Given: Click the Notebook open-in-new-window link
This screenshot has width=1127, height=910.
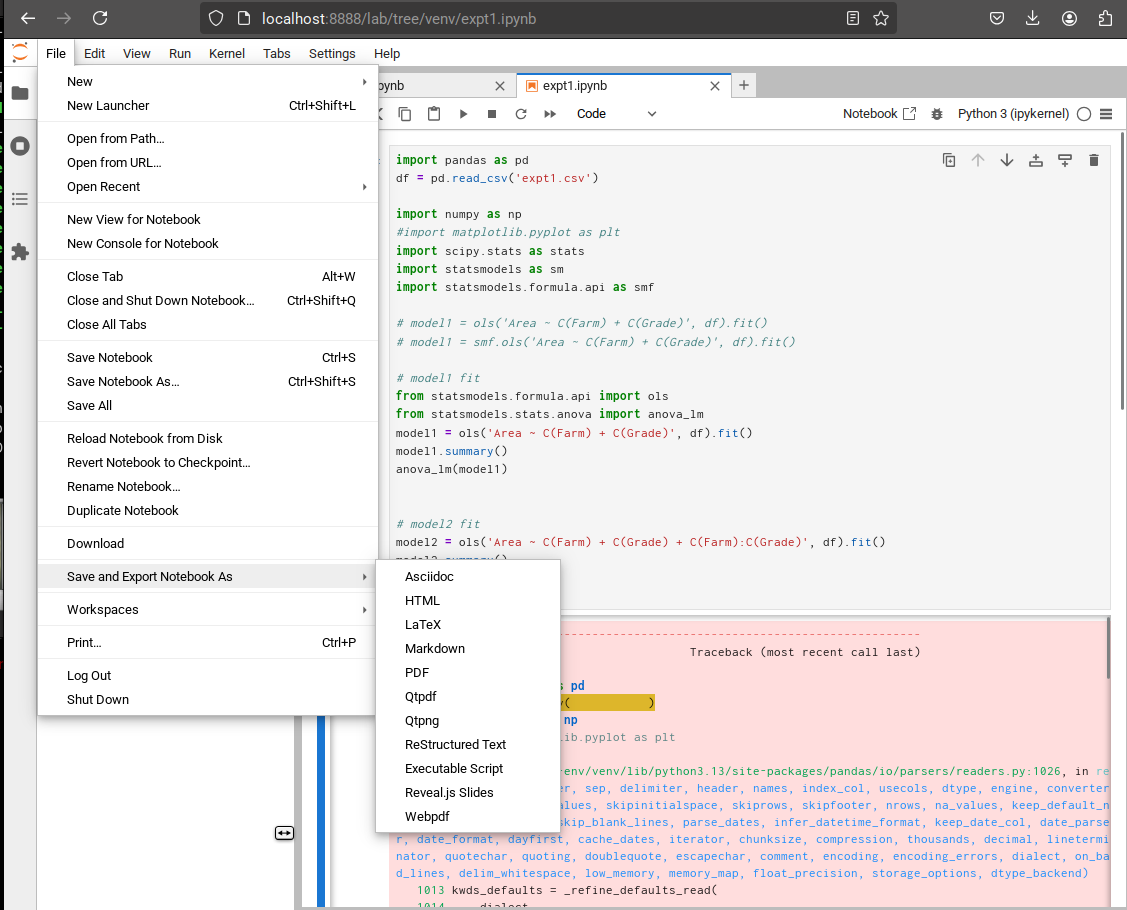Looking at the screenshot, I should pos(879,114).
